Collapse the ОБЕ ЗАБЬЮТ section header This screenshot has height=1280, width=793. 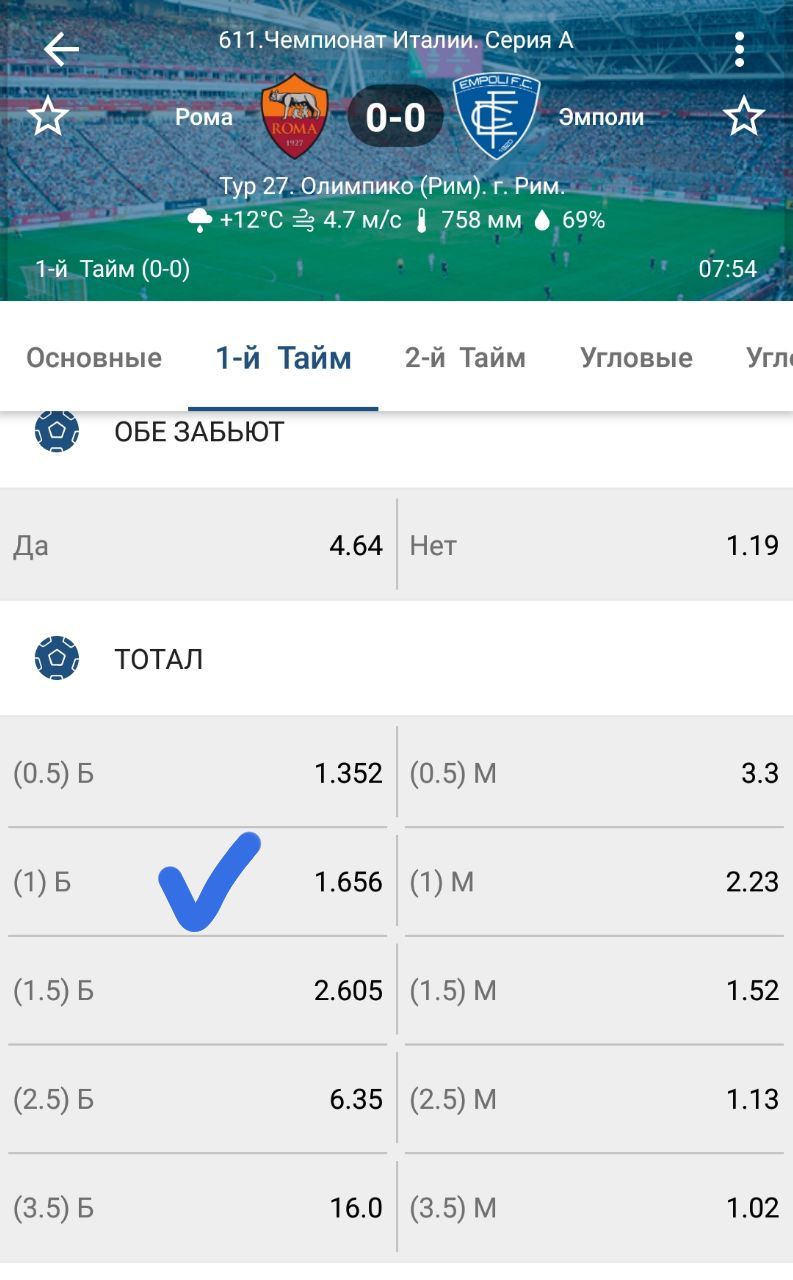200,432
